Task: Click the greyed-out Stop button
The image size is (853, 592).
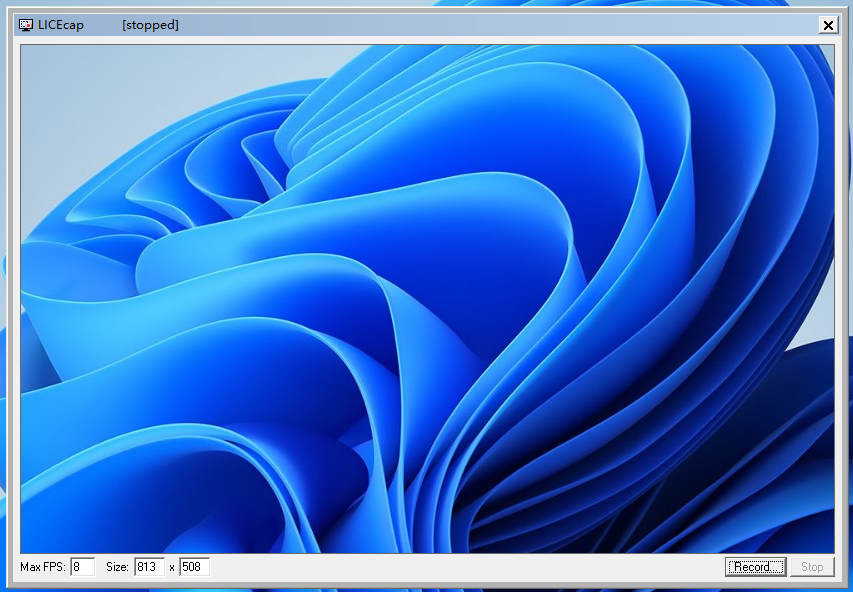Action: [x=811, y=567]
